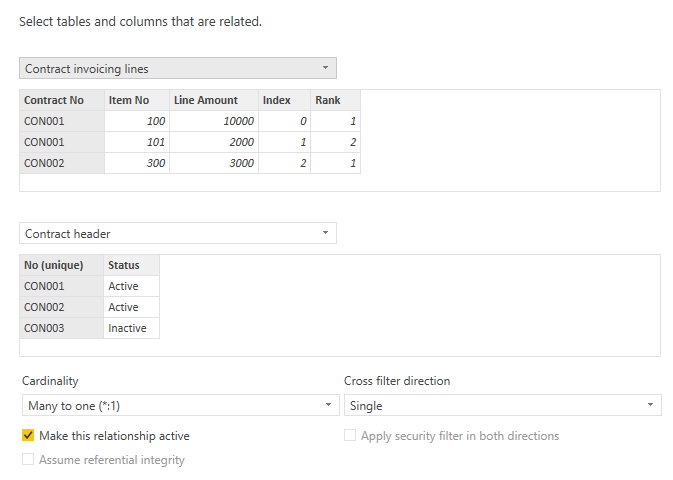The width and height of the screenshot is (673, 480).
Task: Click Item No cell 300
Action: click(x=137, y=163)
